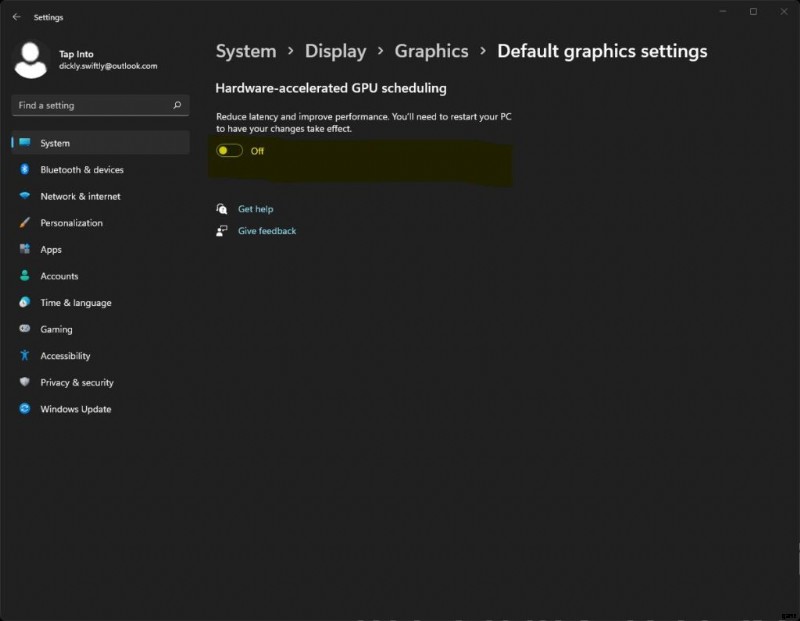Open the System category
Image resolution: width=800 pixels, height=621 pixels.
tap(101, 143)
